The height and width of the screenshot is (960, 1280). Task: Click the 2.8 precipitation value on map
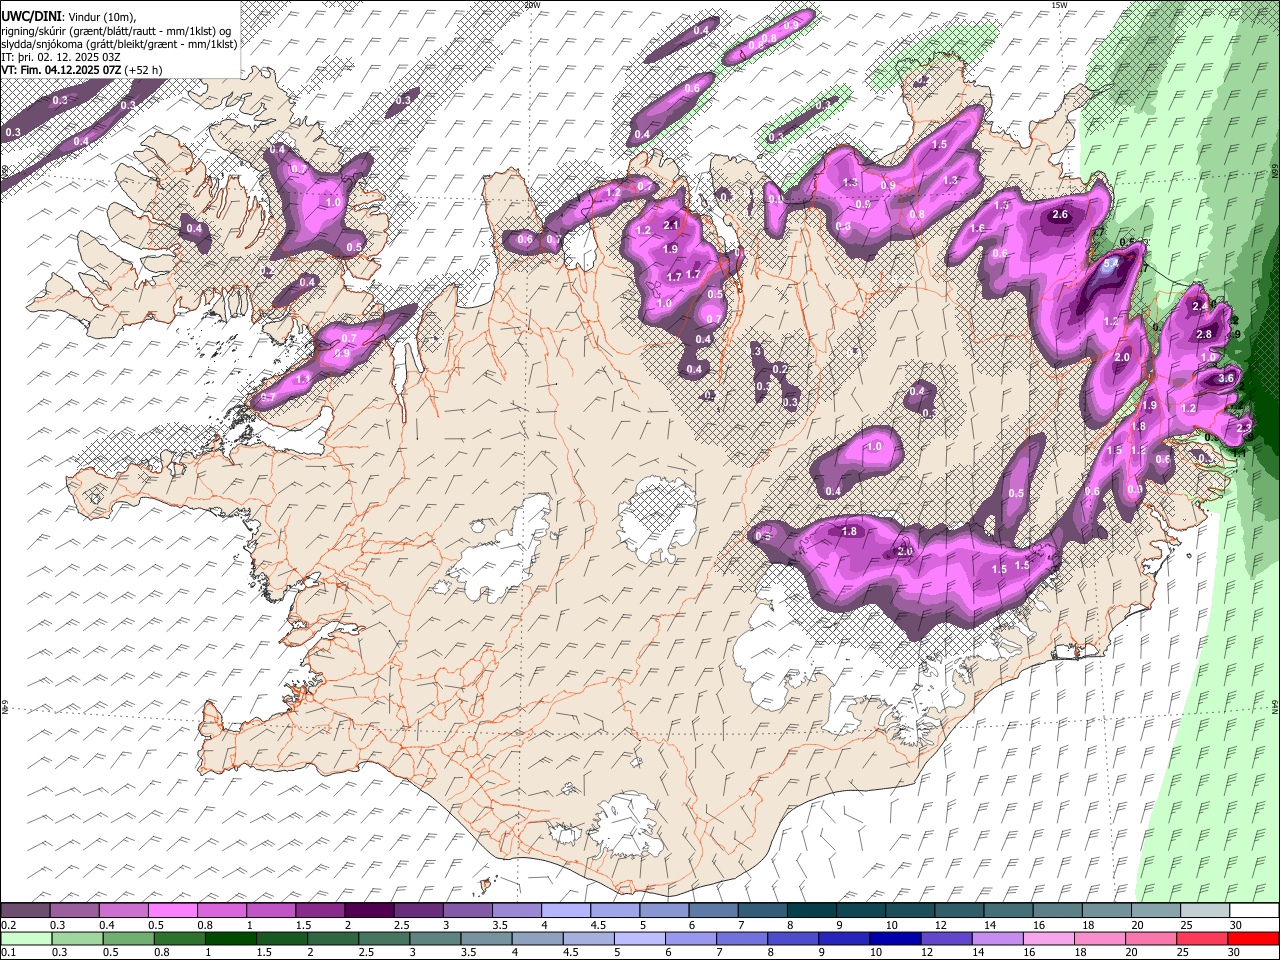pos(1204,334)
